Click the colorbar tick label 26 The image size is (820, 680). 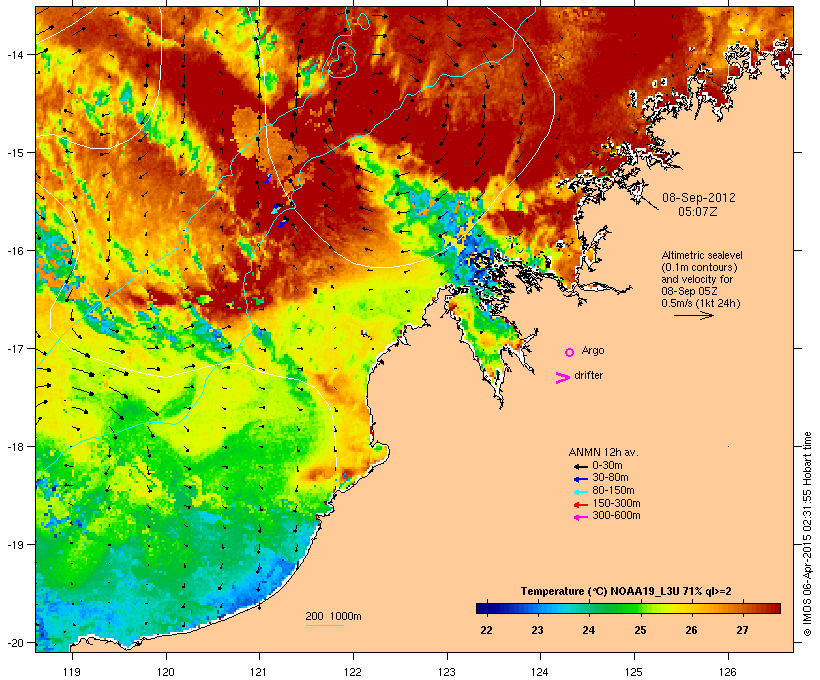coord(691,630)
